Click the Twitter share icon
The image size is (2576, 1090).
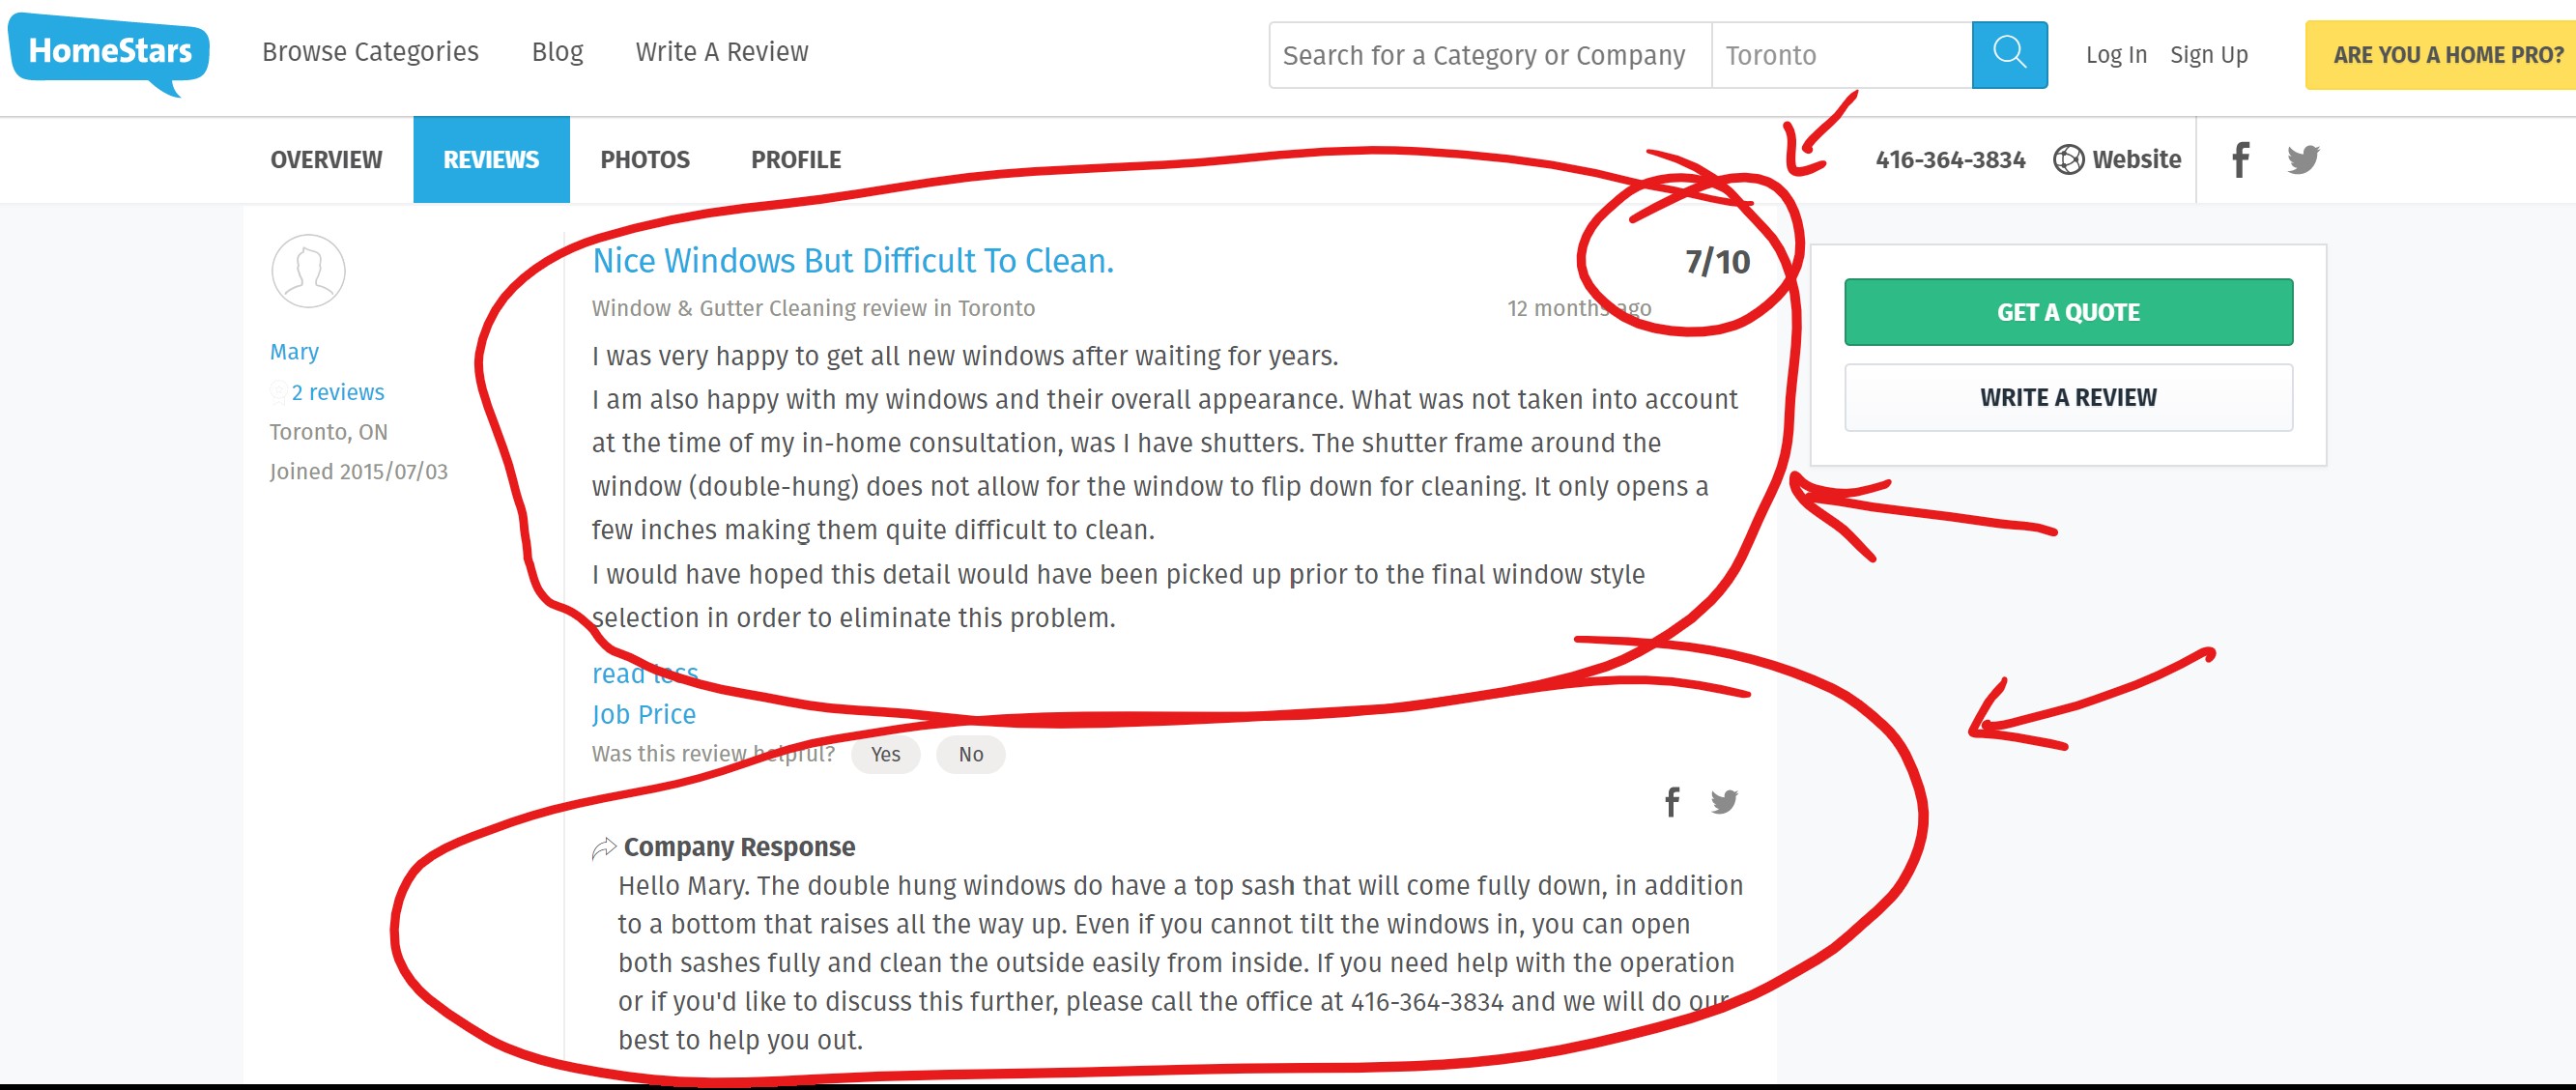coord(1725,802)
